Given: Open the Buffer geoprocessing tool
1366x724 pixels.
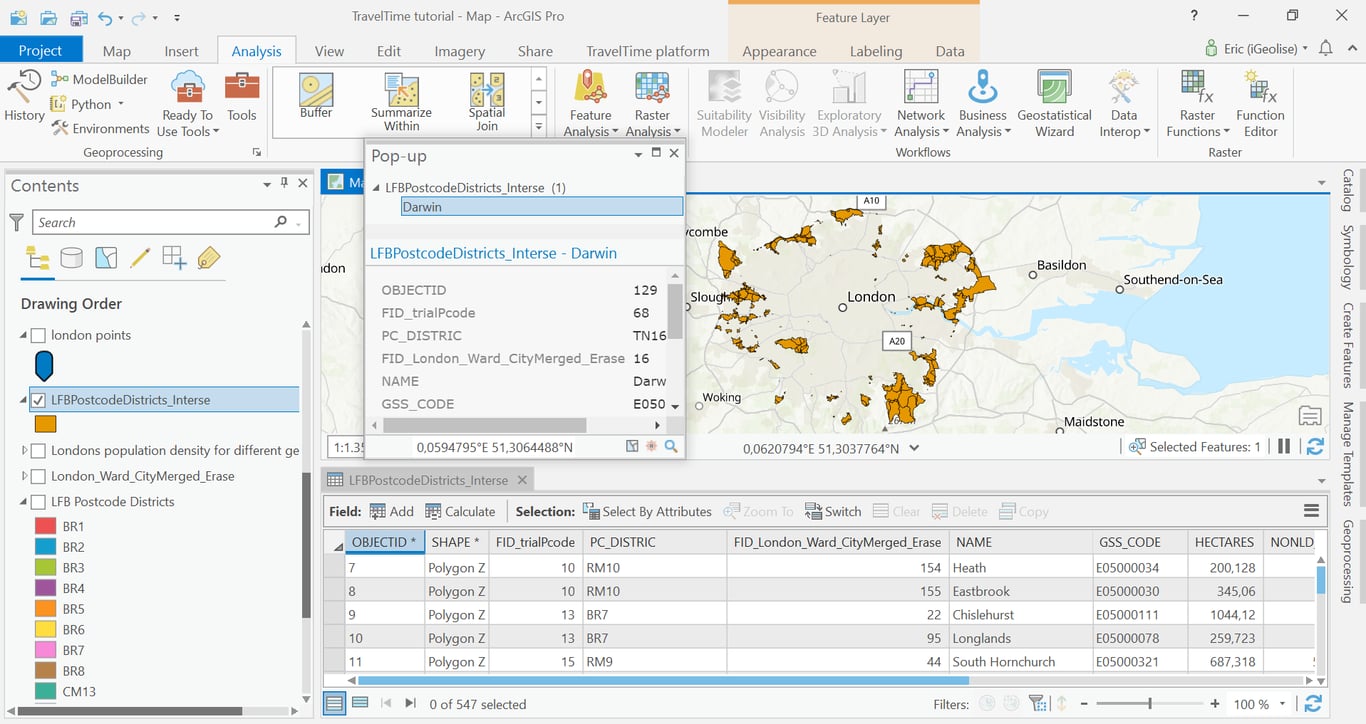Looking at the screenshot, I should [x=316, y=97].
